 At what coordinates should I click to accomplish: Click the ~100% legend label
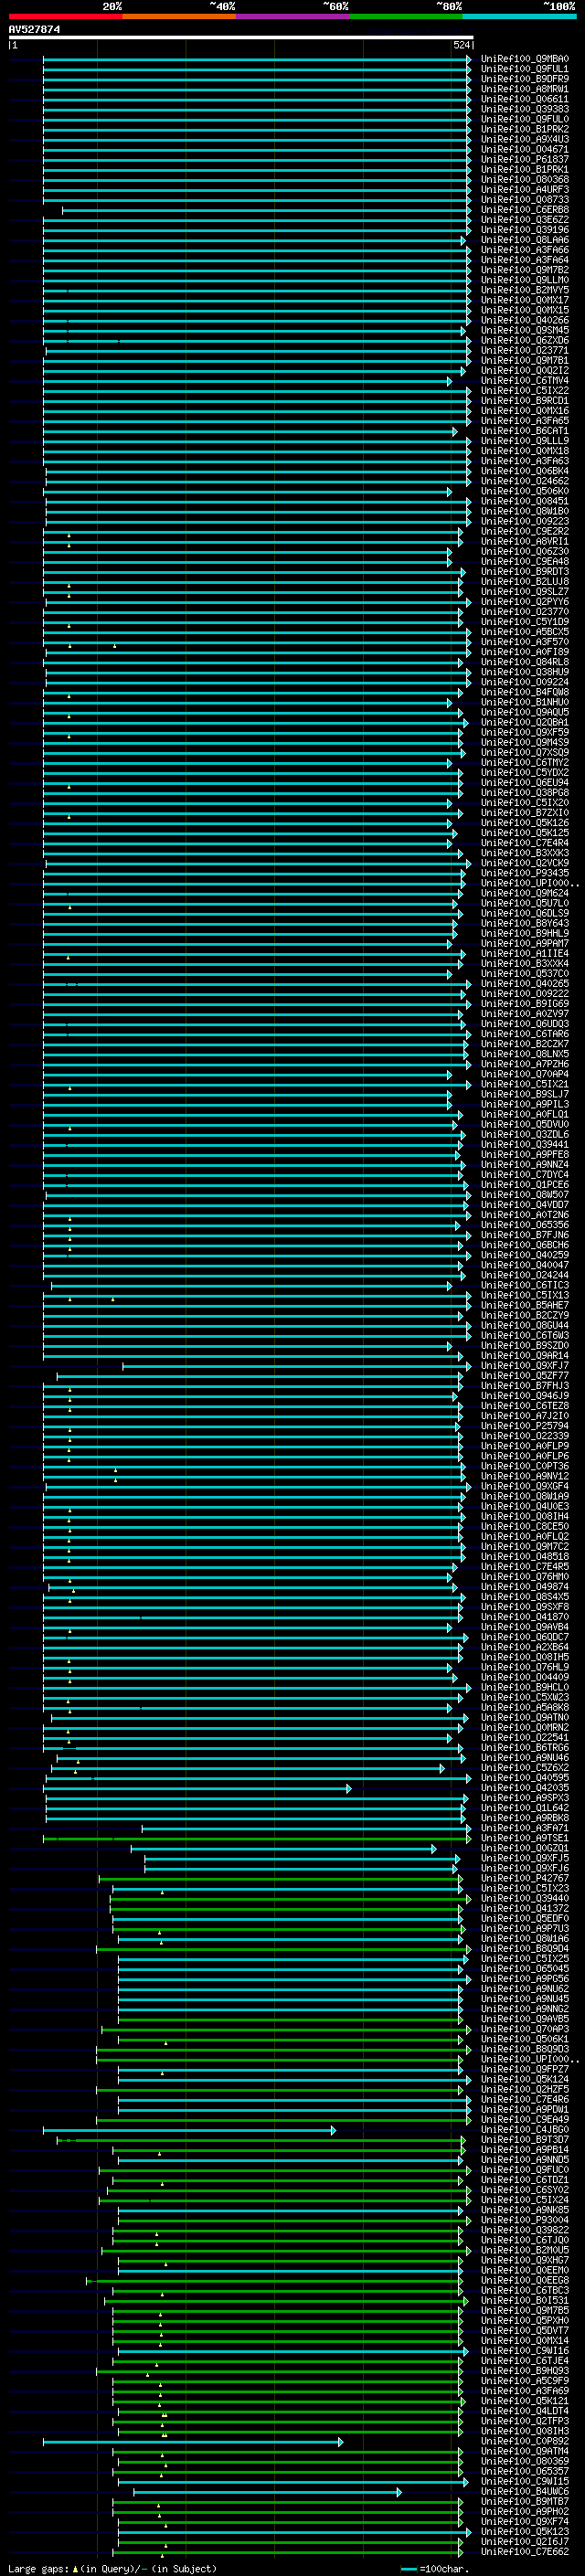[559, 6]
